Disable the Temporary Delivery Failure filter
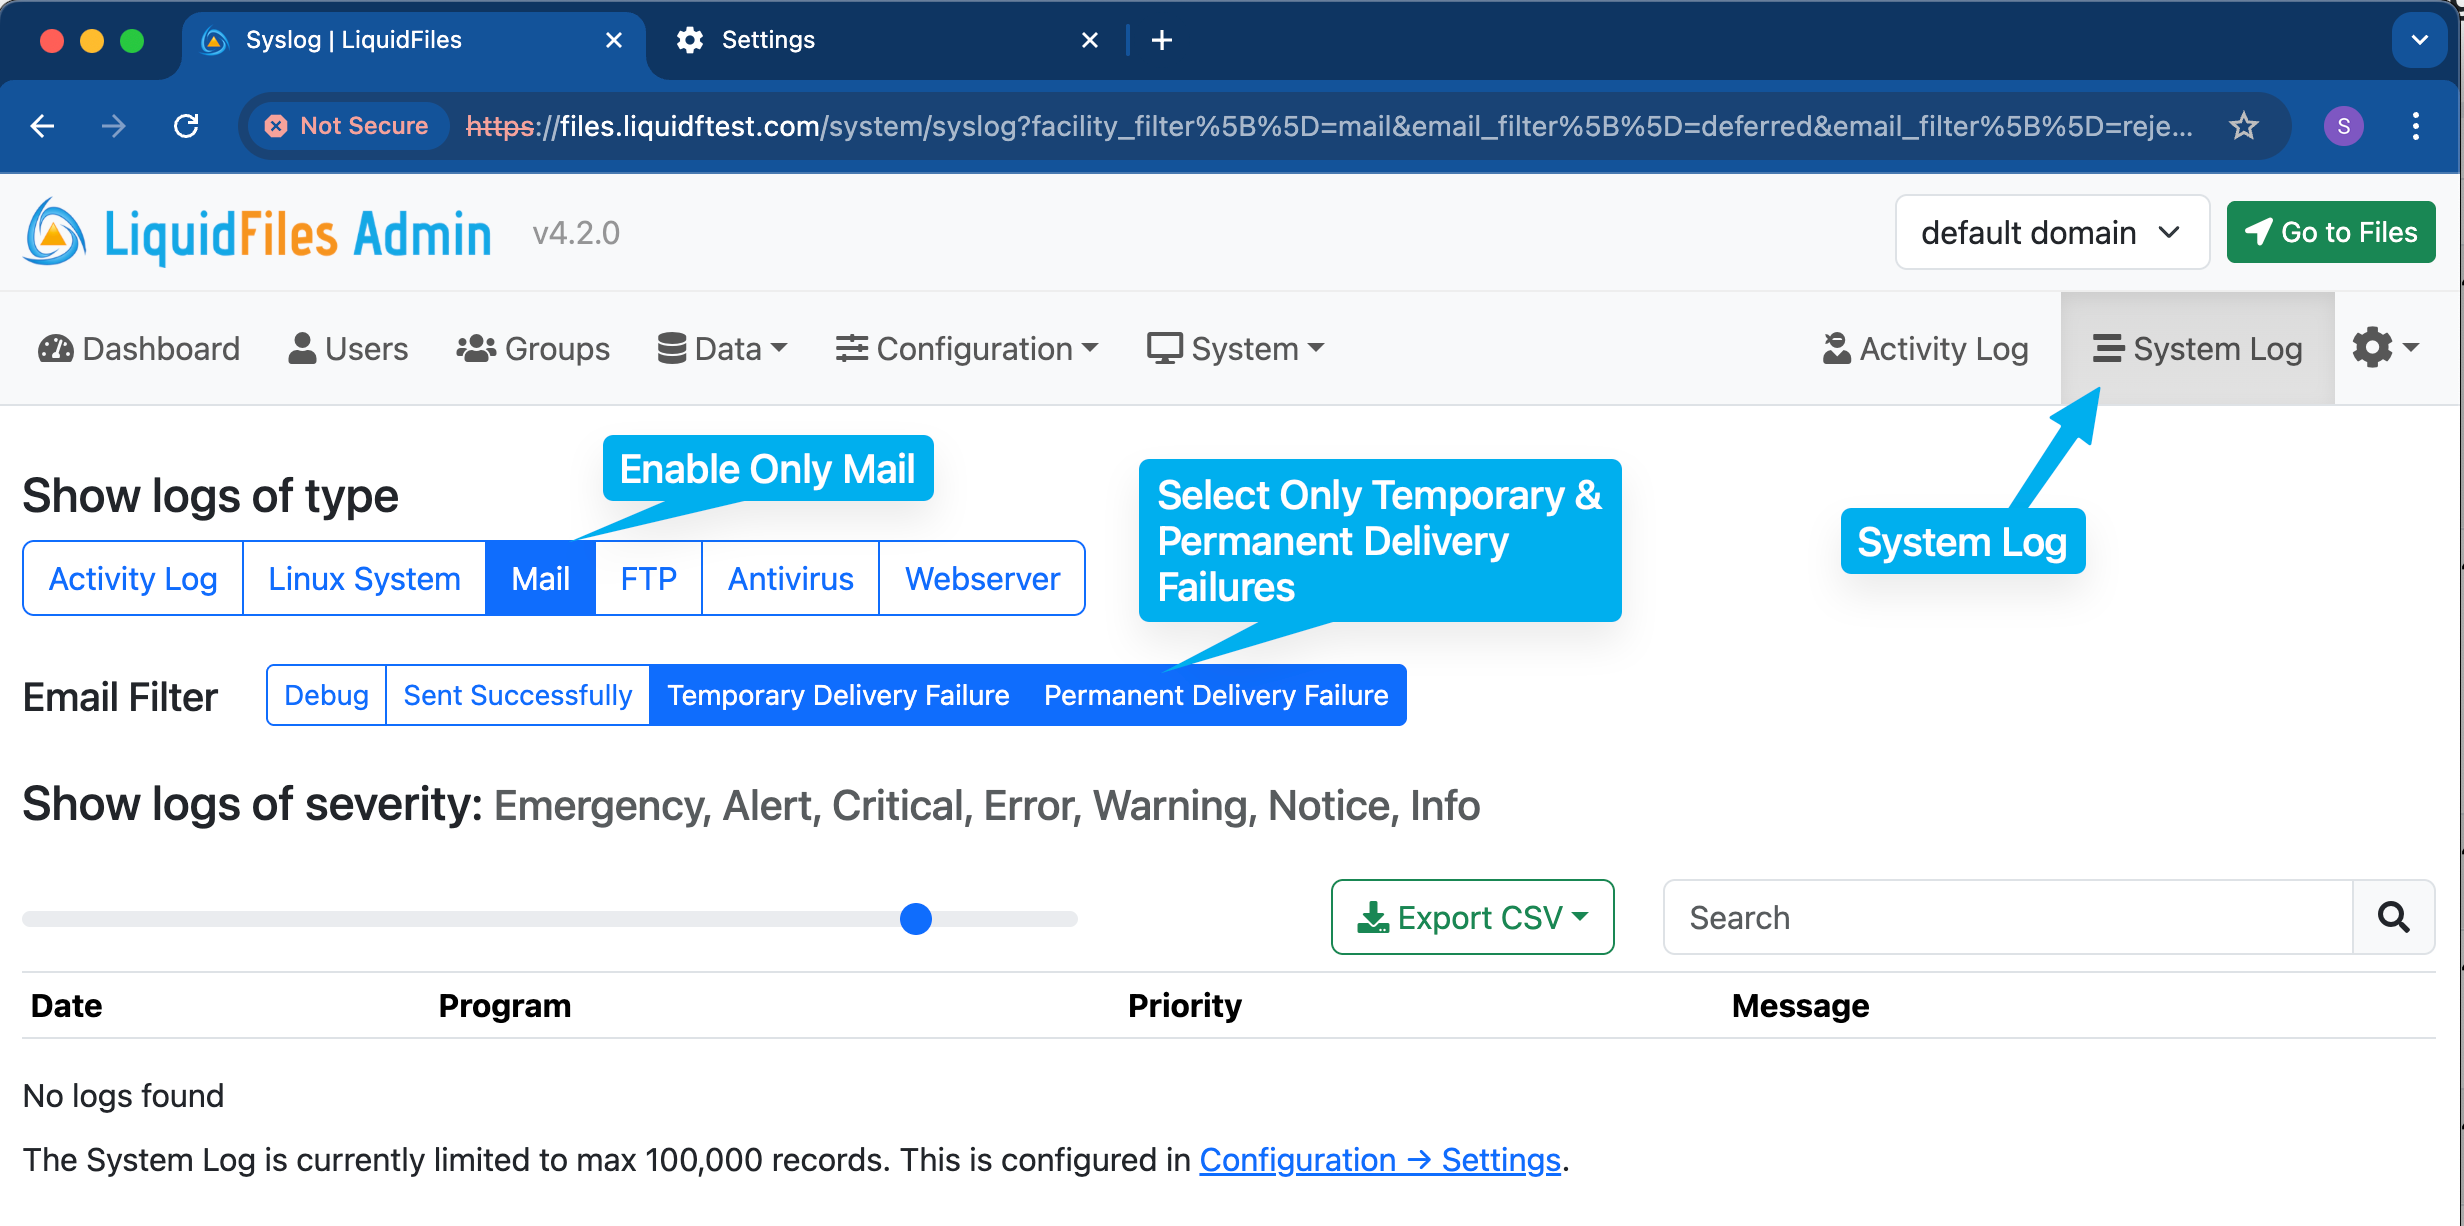This screenshot has height=1226, width=2464. tap(838, 694)
